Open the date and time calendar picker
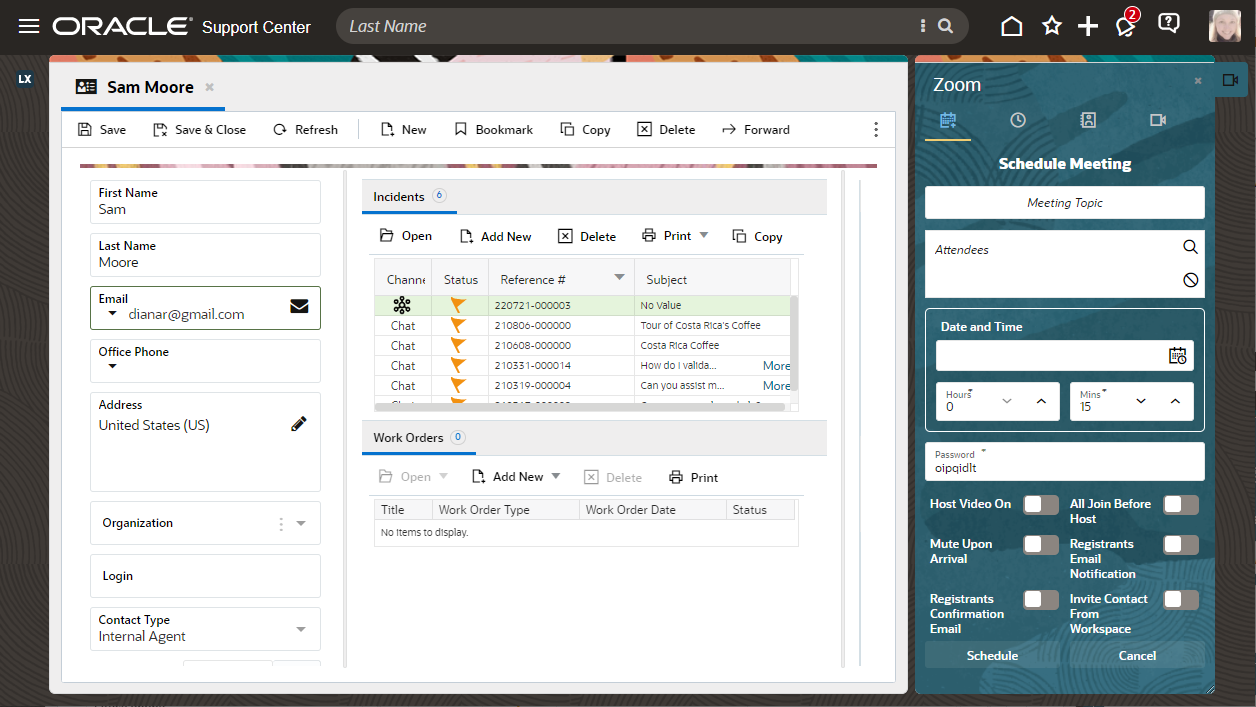The image size is (1256, 707). [1178, 355]
